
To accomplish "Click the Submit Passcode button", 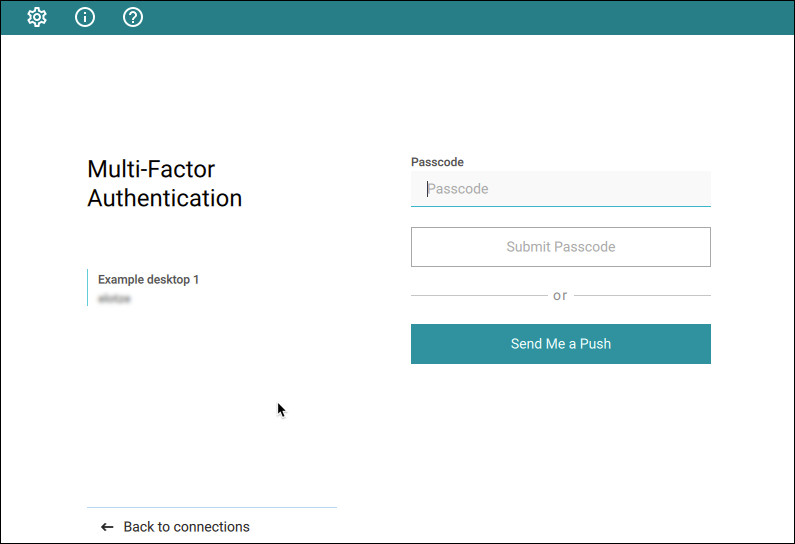I will (x=561, y=247).
